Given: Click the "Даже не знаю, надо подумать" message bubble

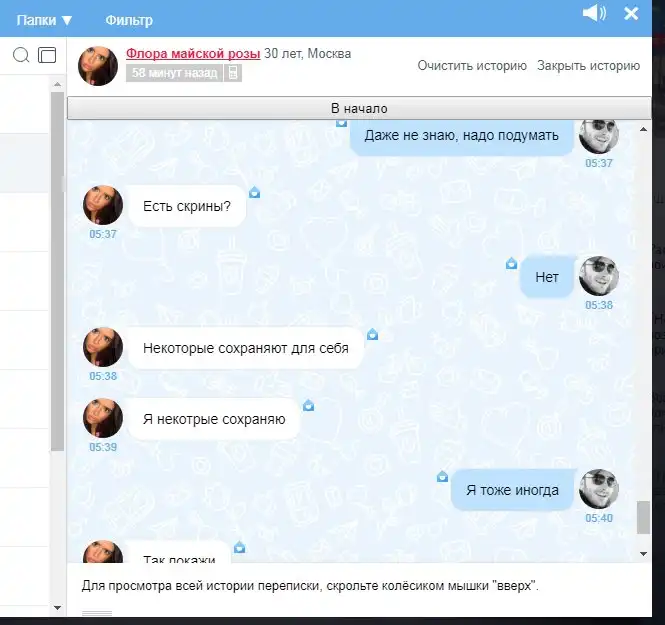Looking at the screenshot, I should (x=461, y=135).
